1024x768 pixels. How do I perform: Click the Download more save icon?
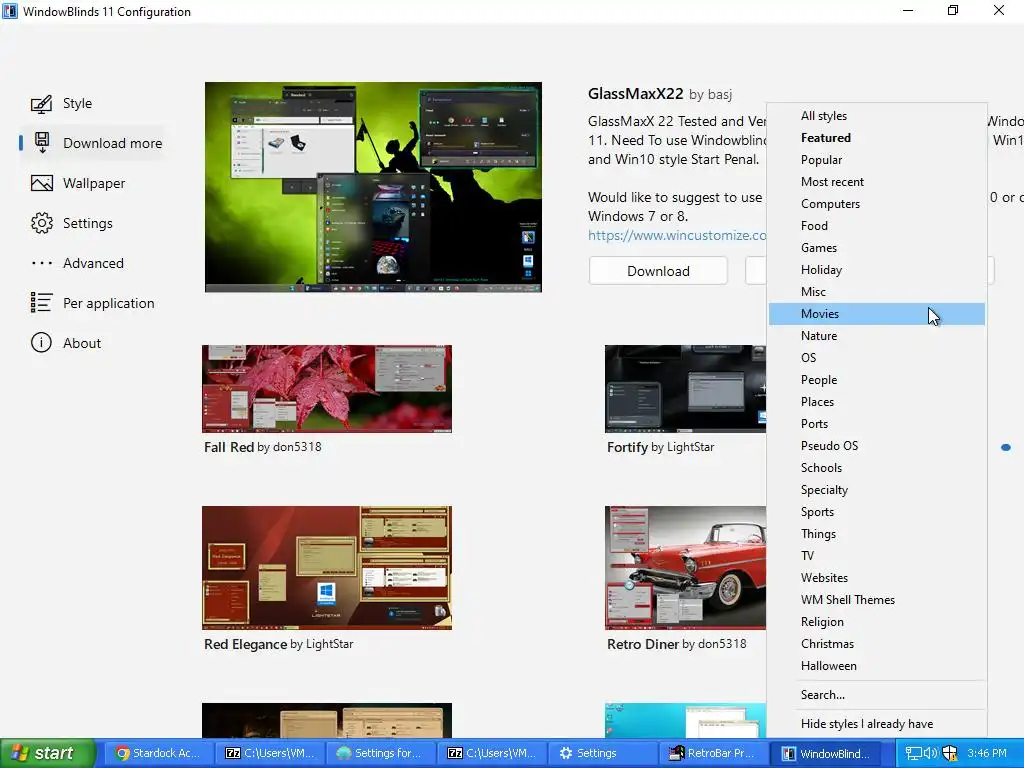(42, 143)
